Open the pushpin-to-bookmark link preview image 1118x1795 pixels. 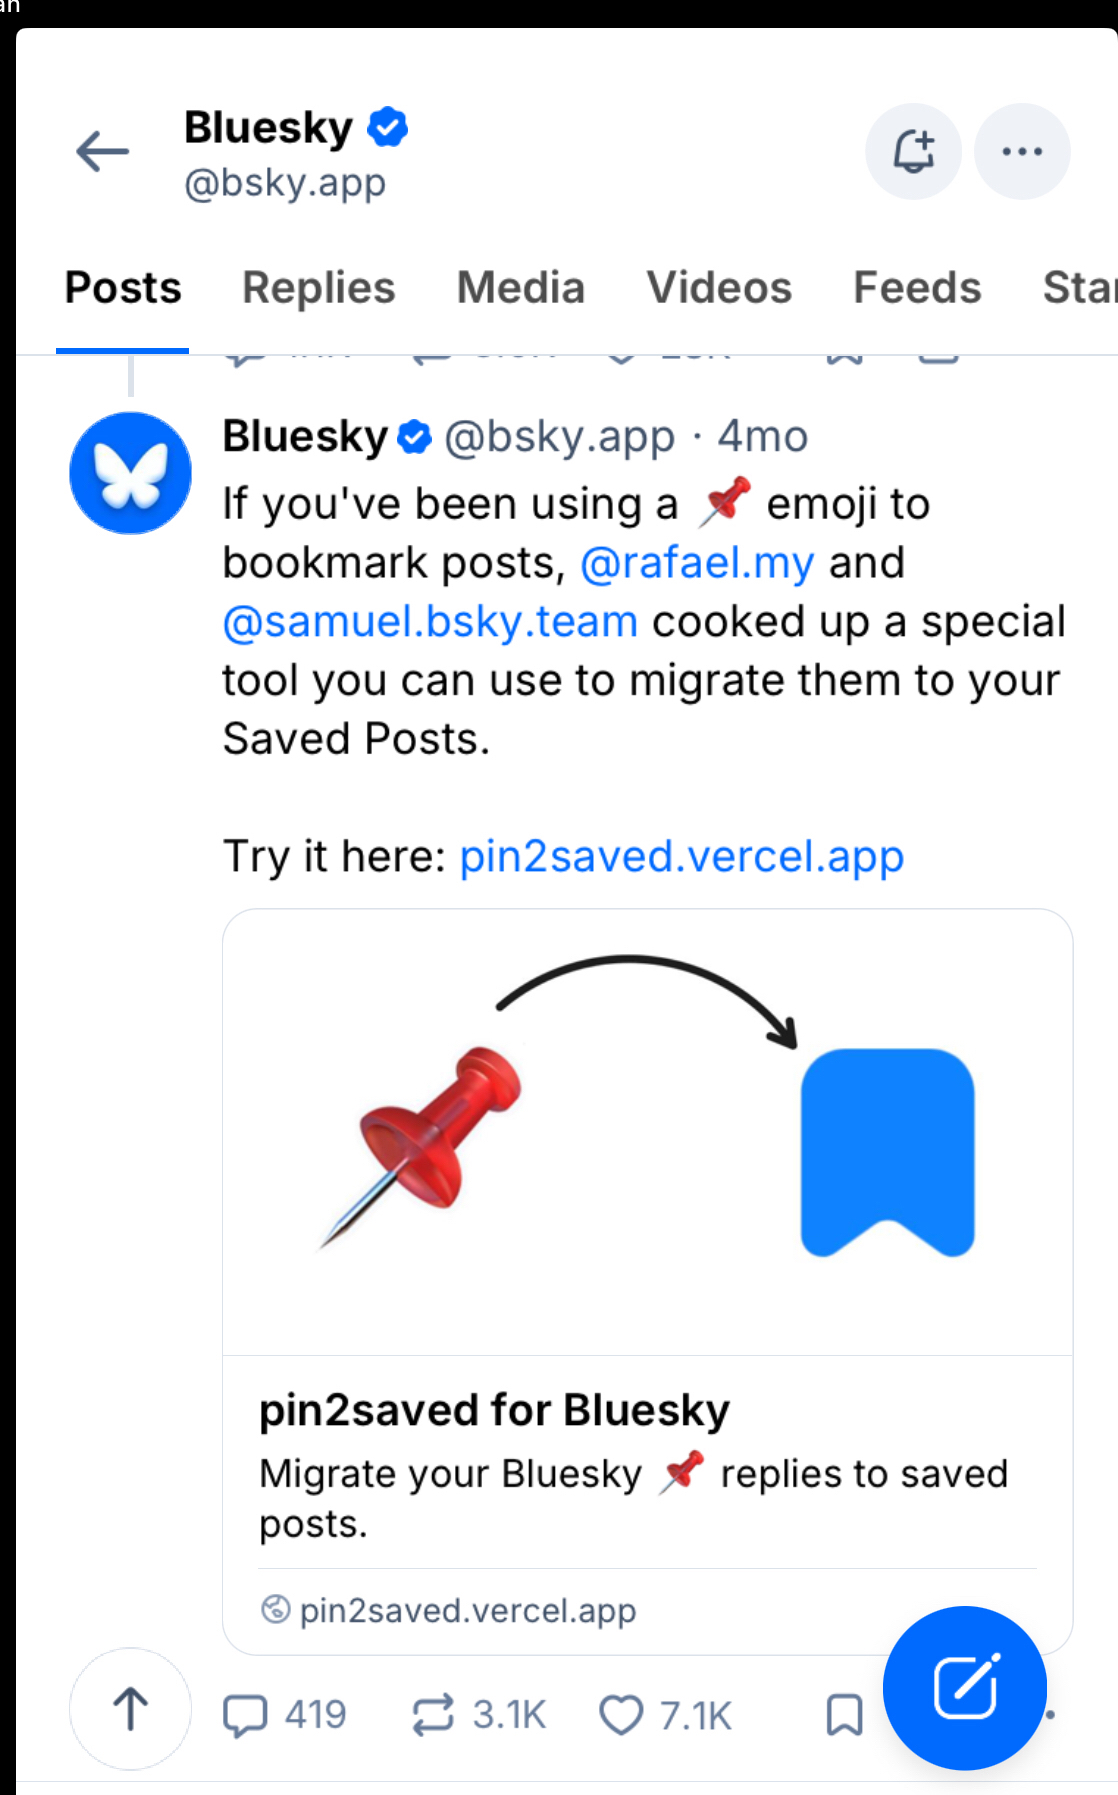coord(648,1132)
